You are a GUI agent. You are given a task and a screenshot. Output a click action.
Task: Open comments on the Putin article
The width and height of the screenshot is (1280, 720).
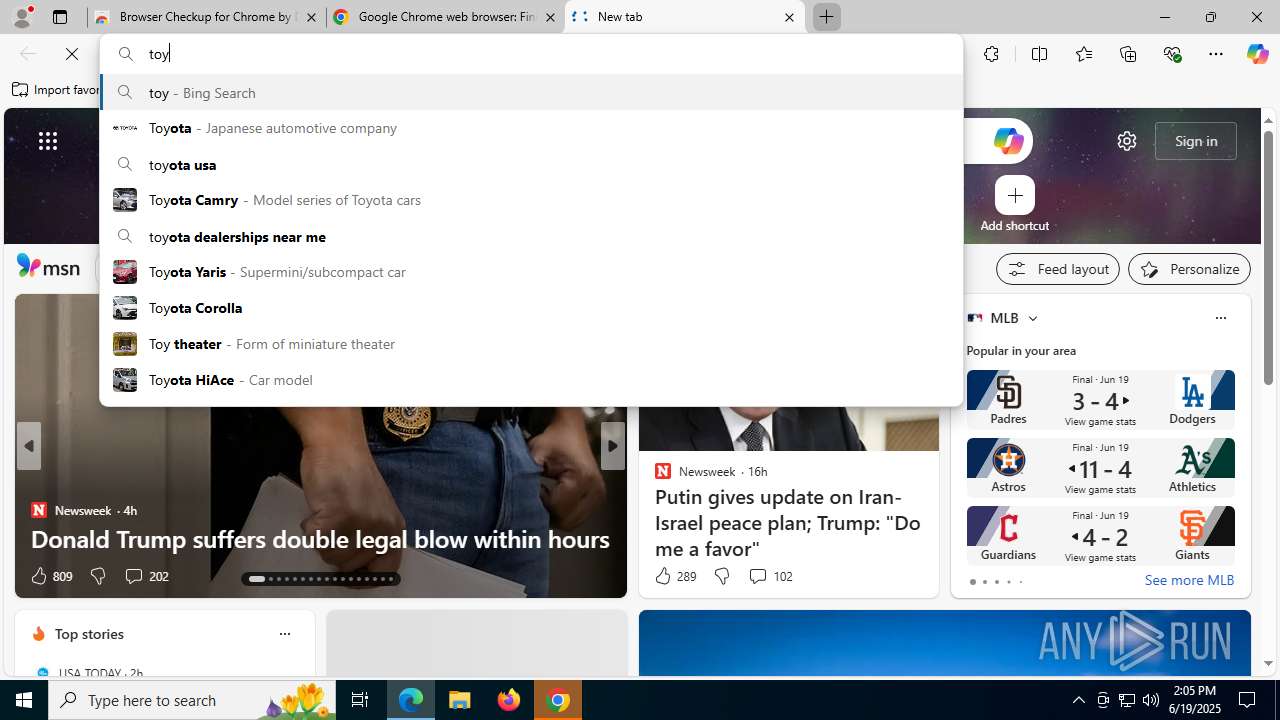click(770, 576)
